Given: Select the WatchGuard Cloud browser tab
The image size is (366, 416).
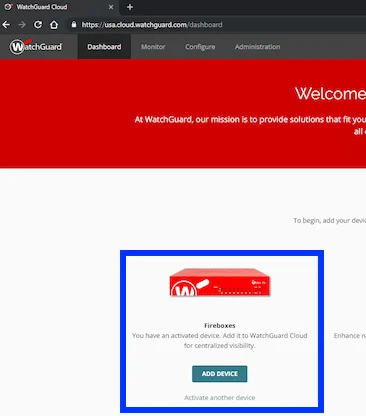Looking at the screenshot, I should [x=59, y=7].
